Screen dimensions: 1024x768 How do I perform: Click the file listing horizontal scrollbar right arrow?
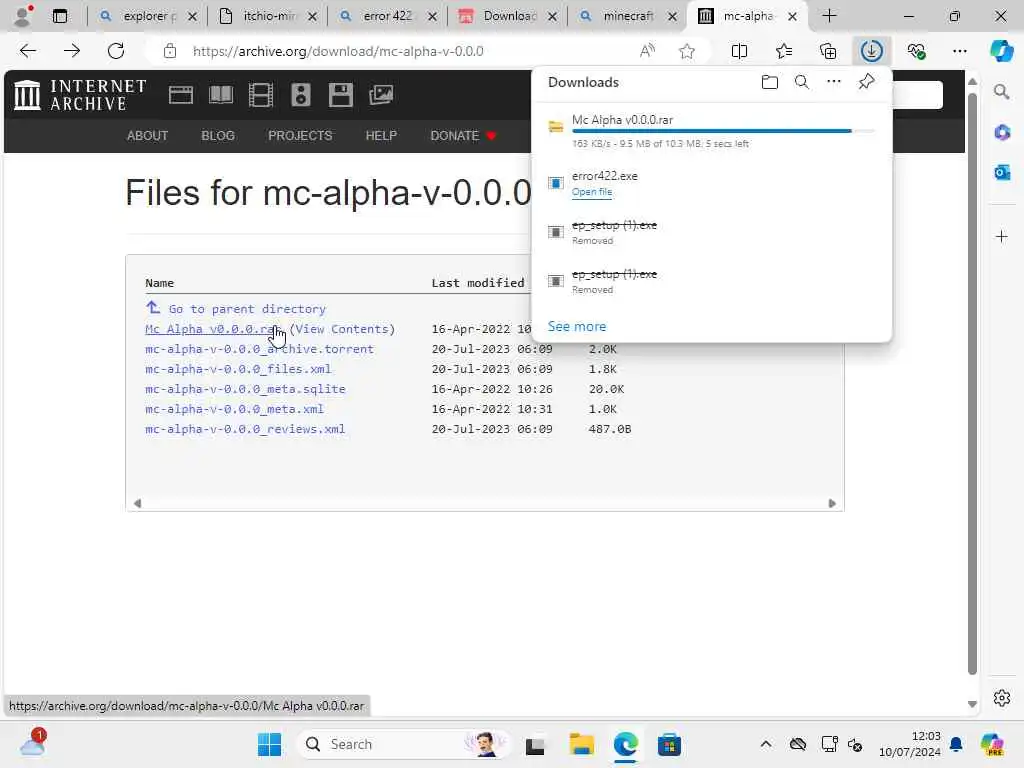click(x=831, y=503)
